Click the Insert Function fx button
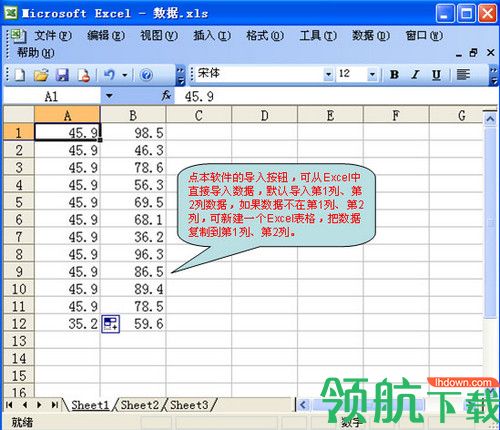Viewport: 500px width, 430px height. click(x=166, y=96)
